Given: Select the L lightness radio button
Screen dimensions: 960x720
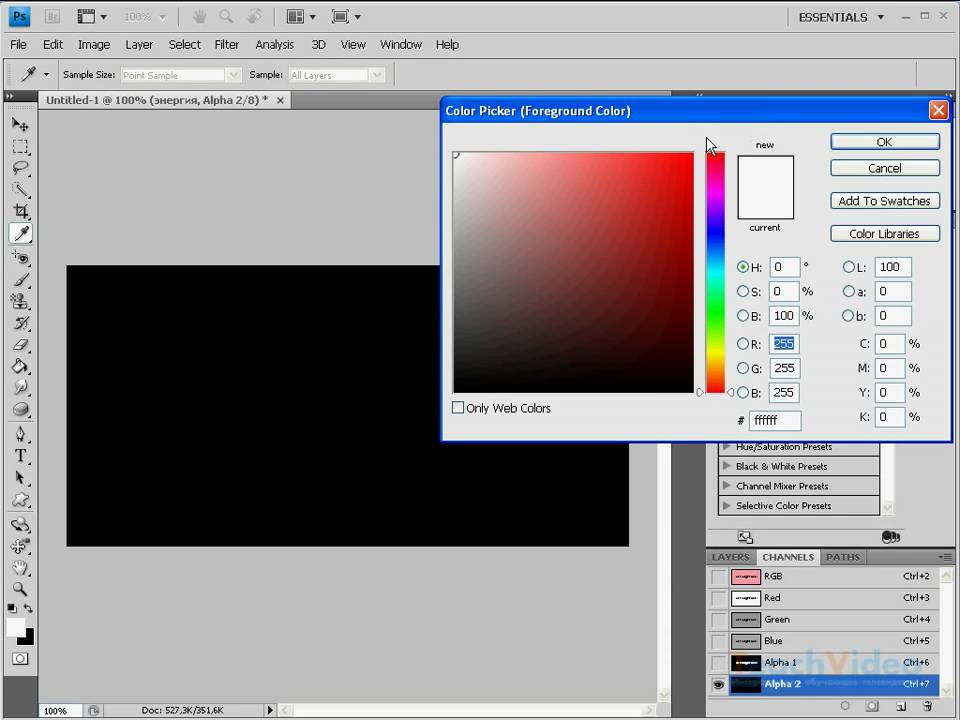Looking at the screenshot, I should (x=849, y=267).
